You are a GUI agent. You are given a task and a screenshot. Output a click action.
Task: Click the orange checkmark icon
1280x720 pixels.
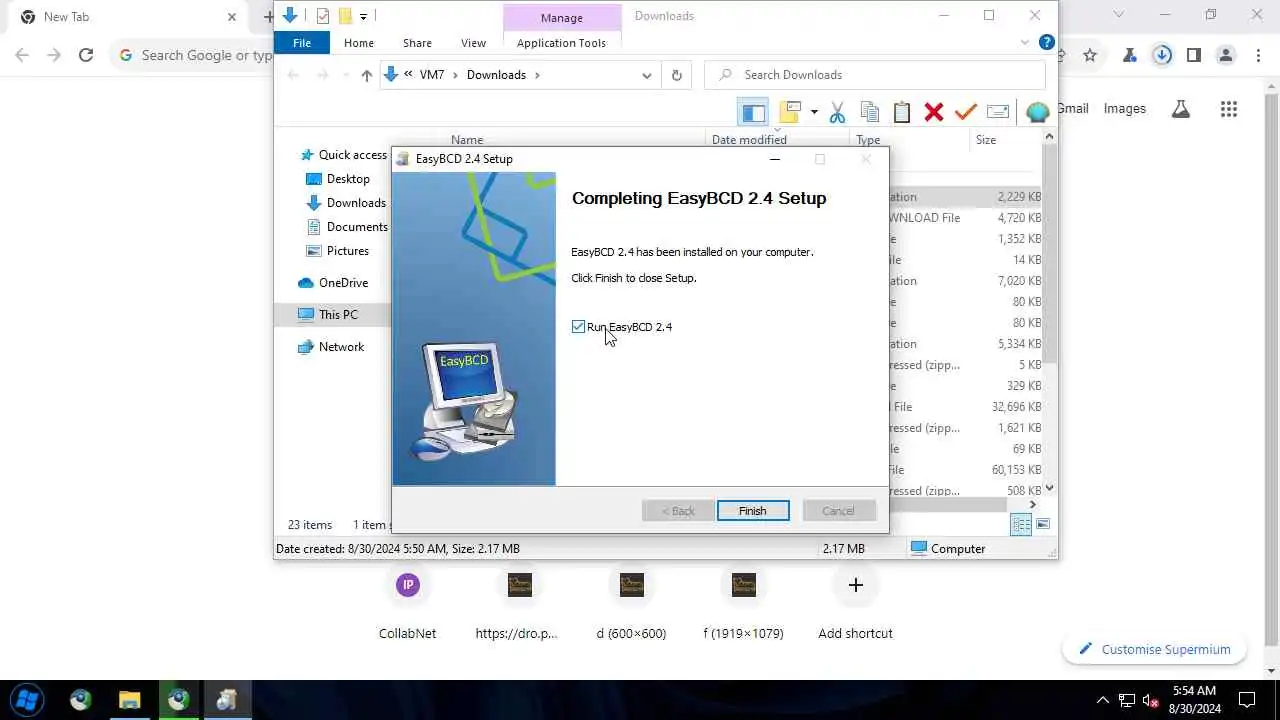click(965, 112)
